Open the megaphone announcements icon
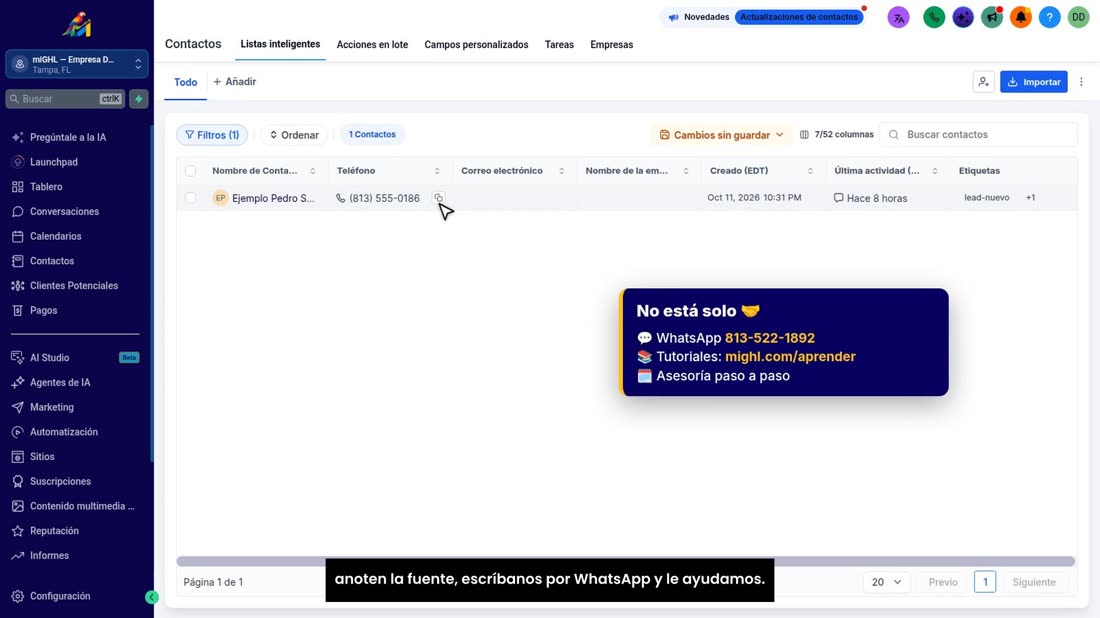Viewport: 1100px width, 618px height. pos(992,18)
